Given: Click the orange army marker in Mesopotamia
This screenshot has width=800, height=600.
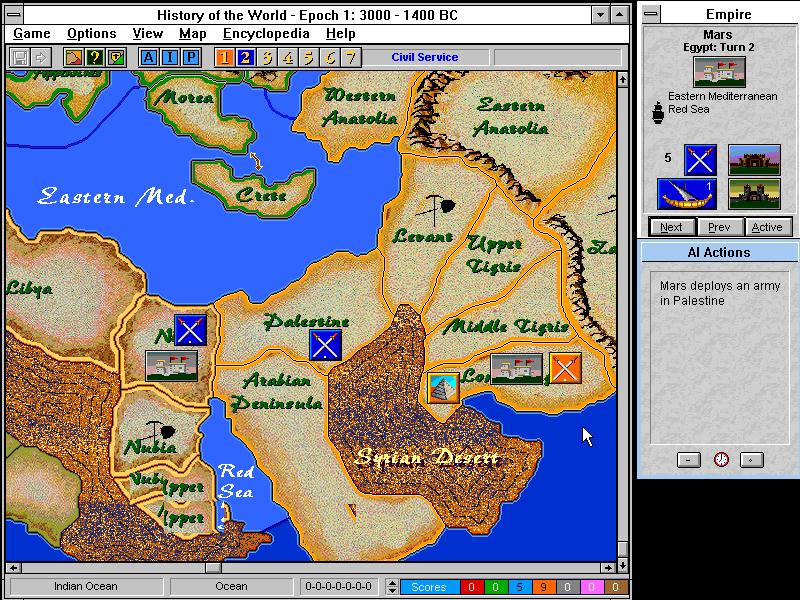Looking at the screenshot, I should (x=566, y=368).
